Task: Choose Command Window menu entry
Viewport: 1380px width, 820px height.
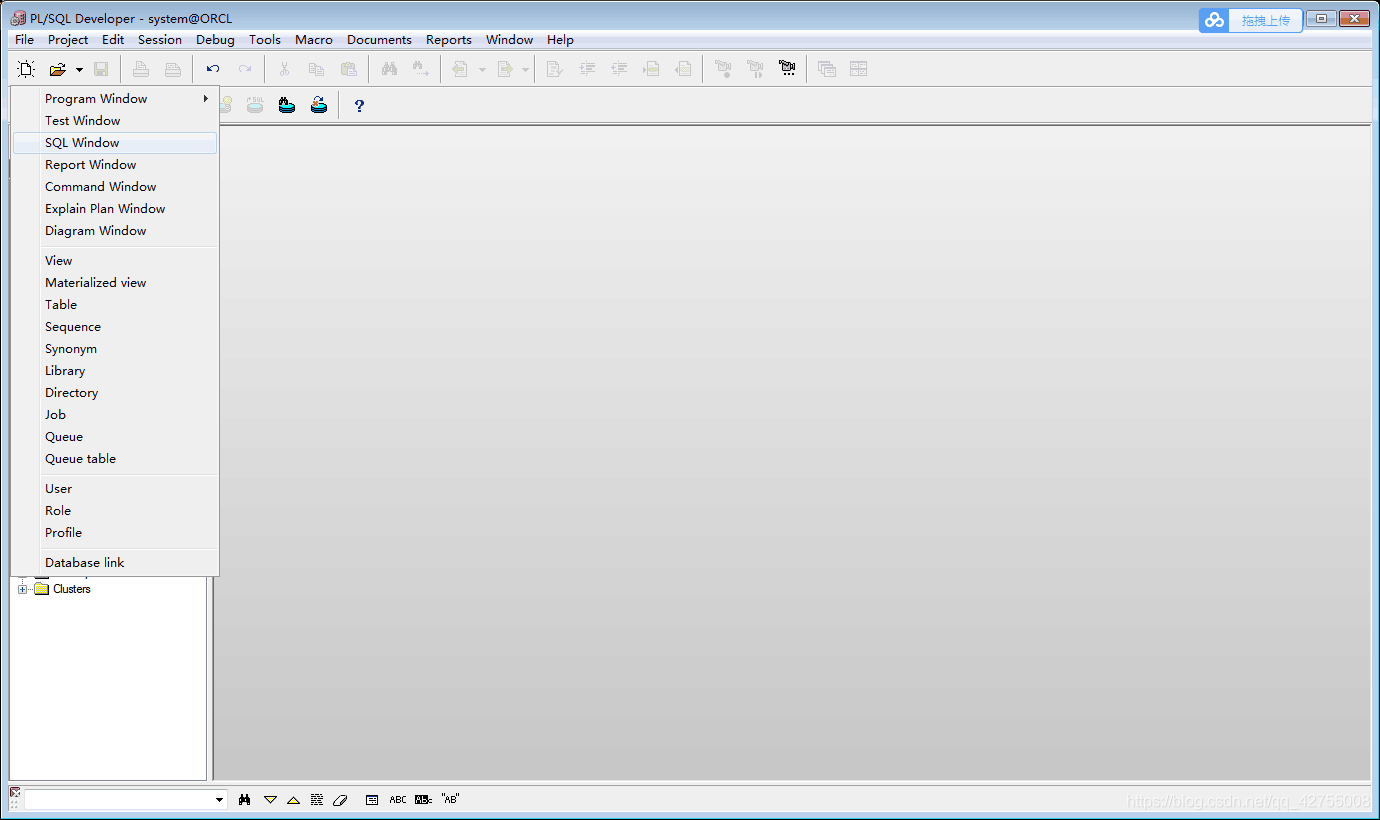Action: [115, 187]
